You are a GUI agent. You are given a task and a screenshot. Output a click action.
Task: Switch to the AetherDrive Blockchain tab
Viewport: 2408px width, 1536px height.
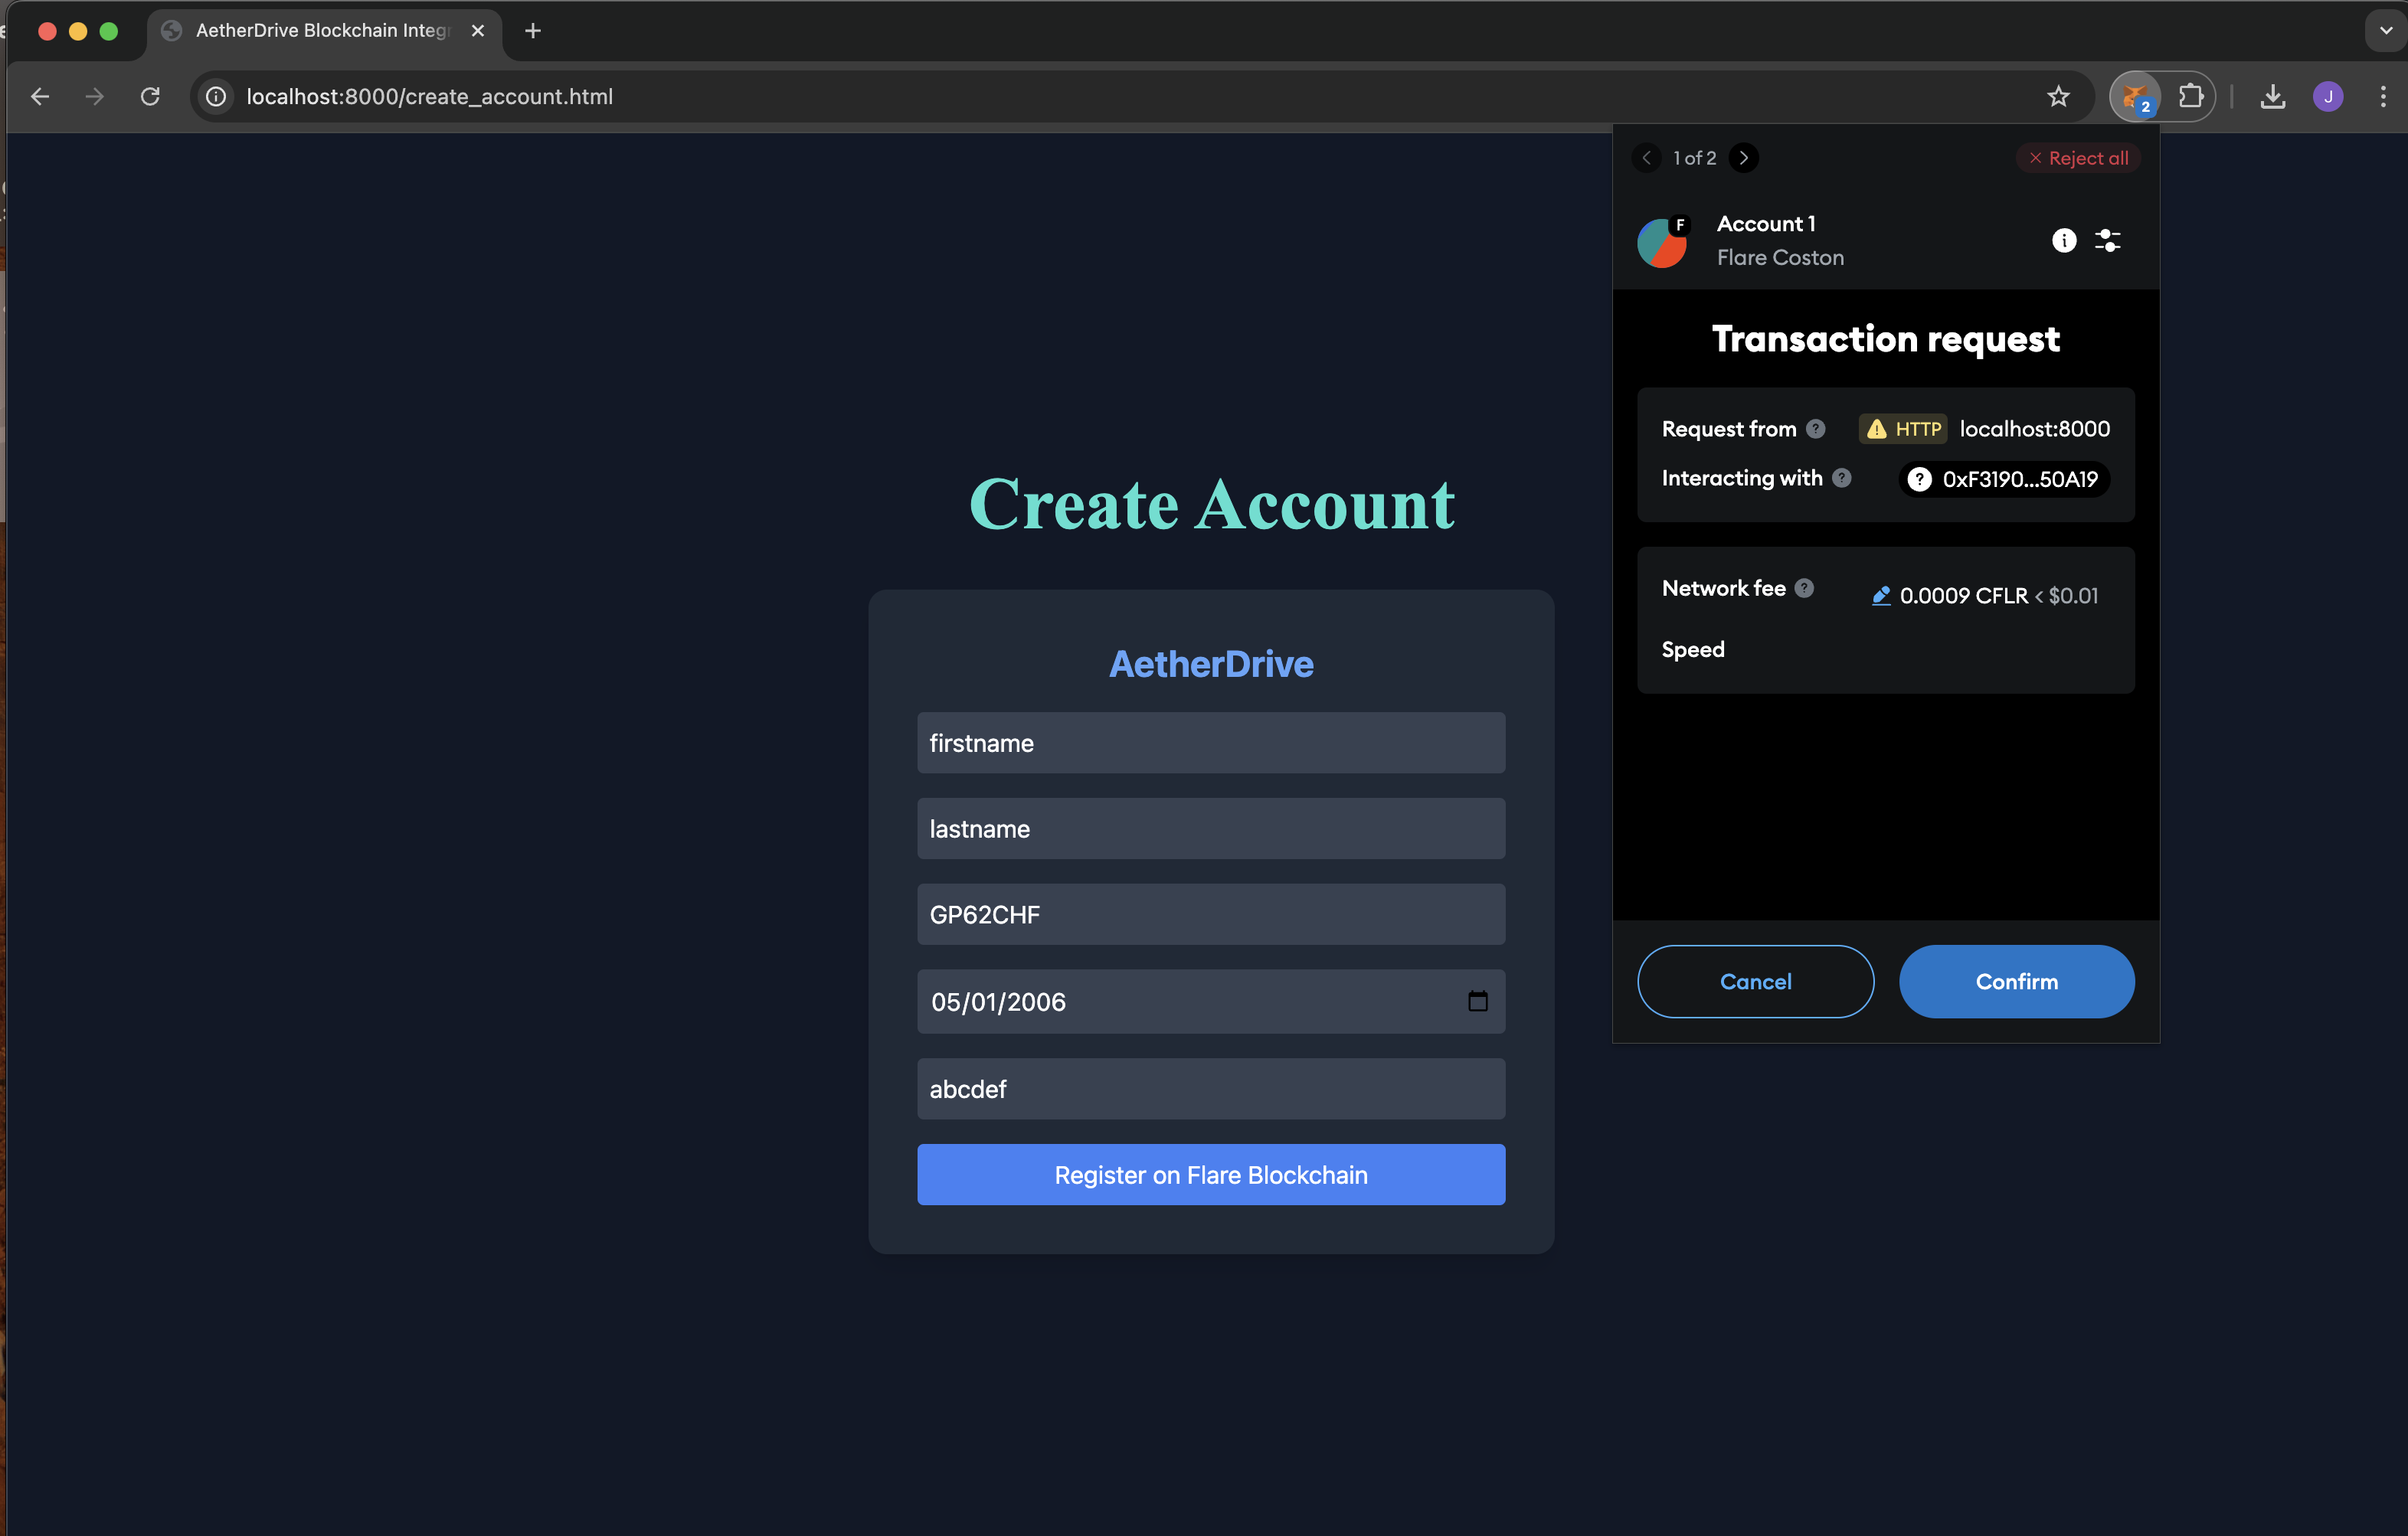pyautogui.click(x=320, y=31)
